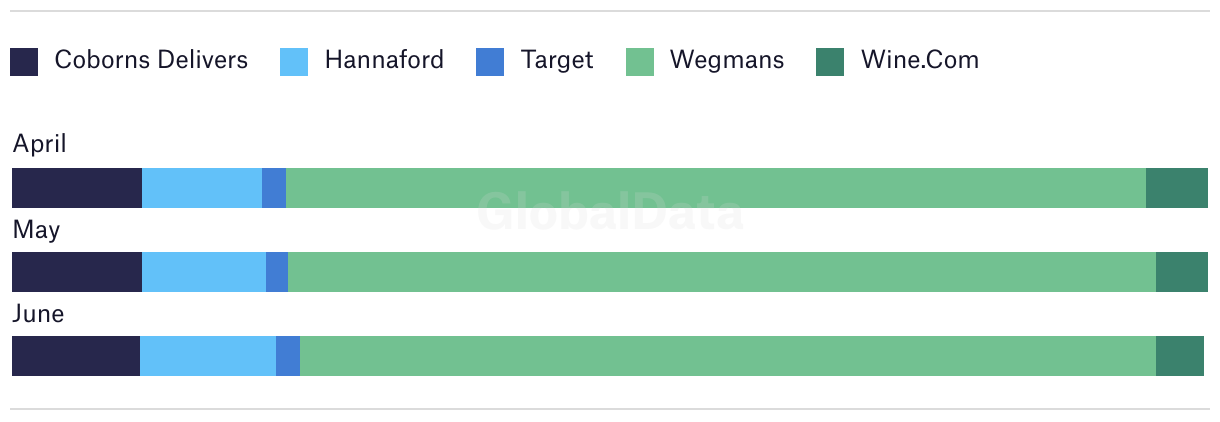1220x422 pixels.
Task: Select the April Hannaford bar segment
Action: click(x=202, y=188)
